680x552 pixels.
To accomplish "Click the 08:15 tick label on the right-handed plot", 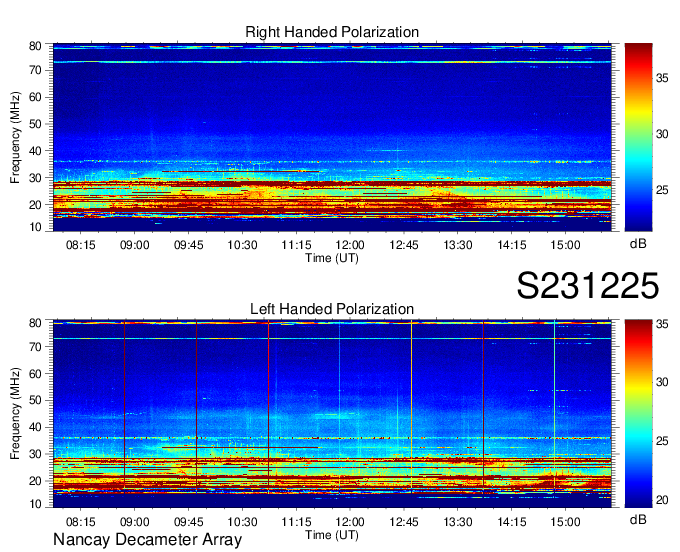I will click(81, 245).
